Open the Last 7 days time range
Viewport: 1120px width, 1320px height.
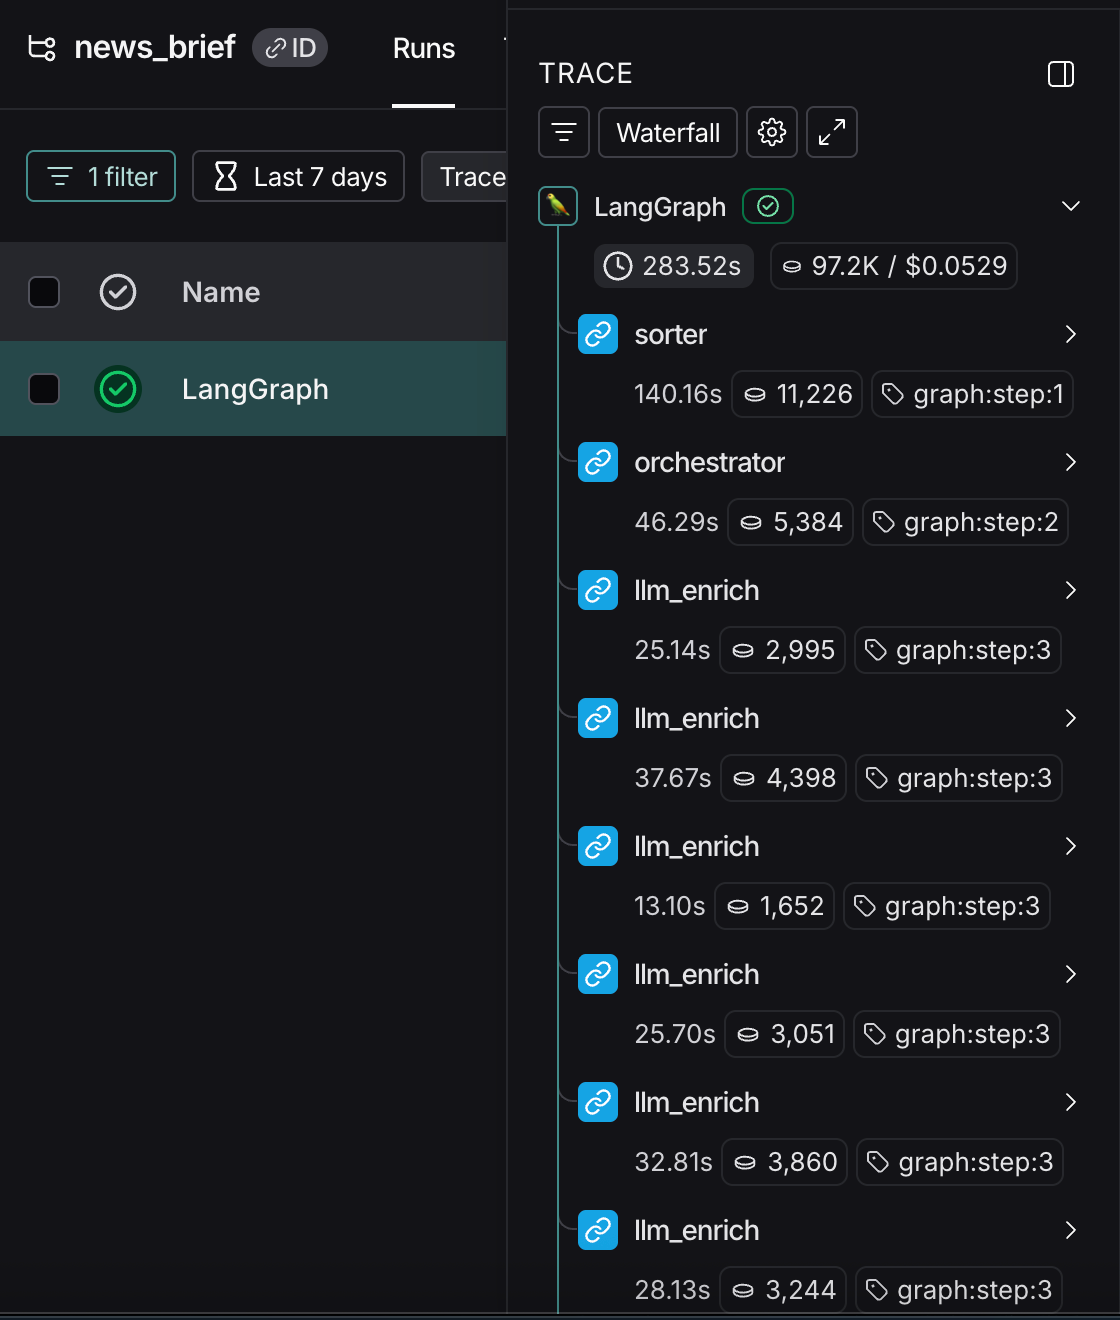tap(298, 176)
